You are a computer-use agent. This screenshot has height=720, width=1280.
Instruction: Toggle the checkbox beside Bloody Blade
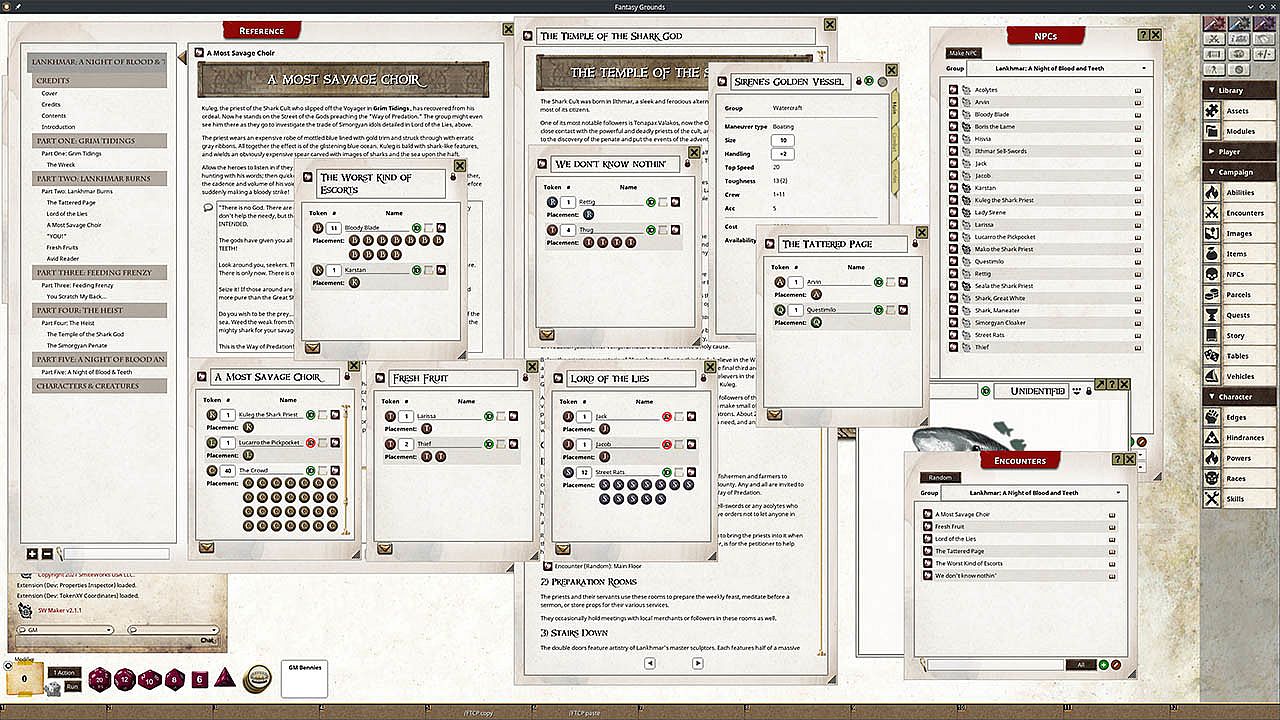point(429,228)
